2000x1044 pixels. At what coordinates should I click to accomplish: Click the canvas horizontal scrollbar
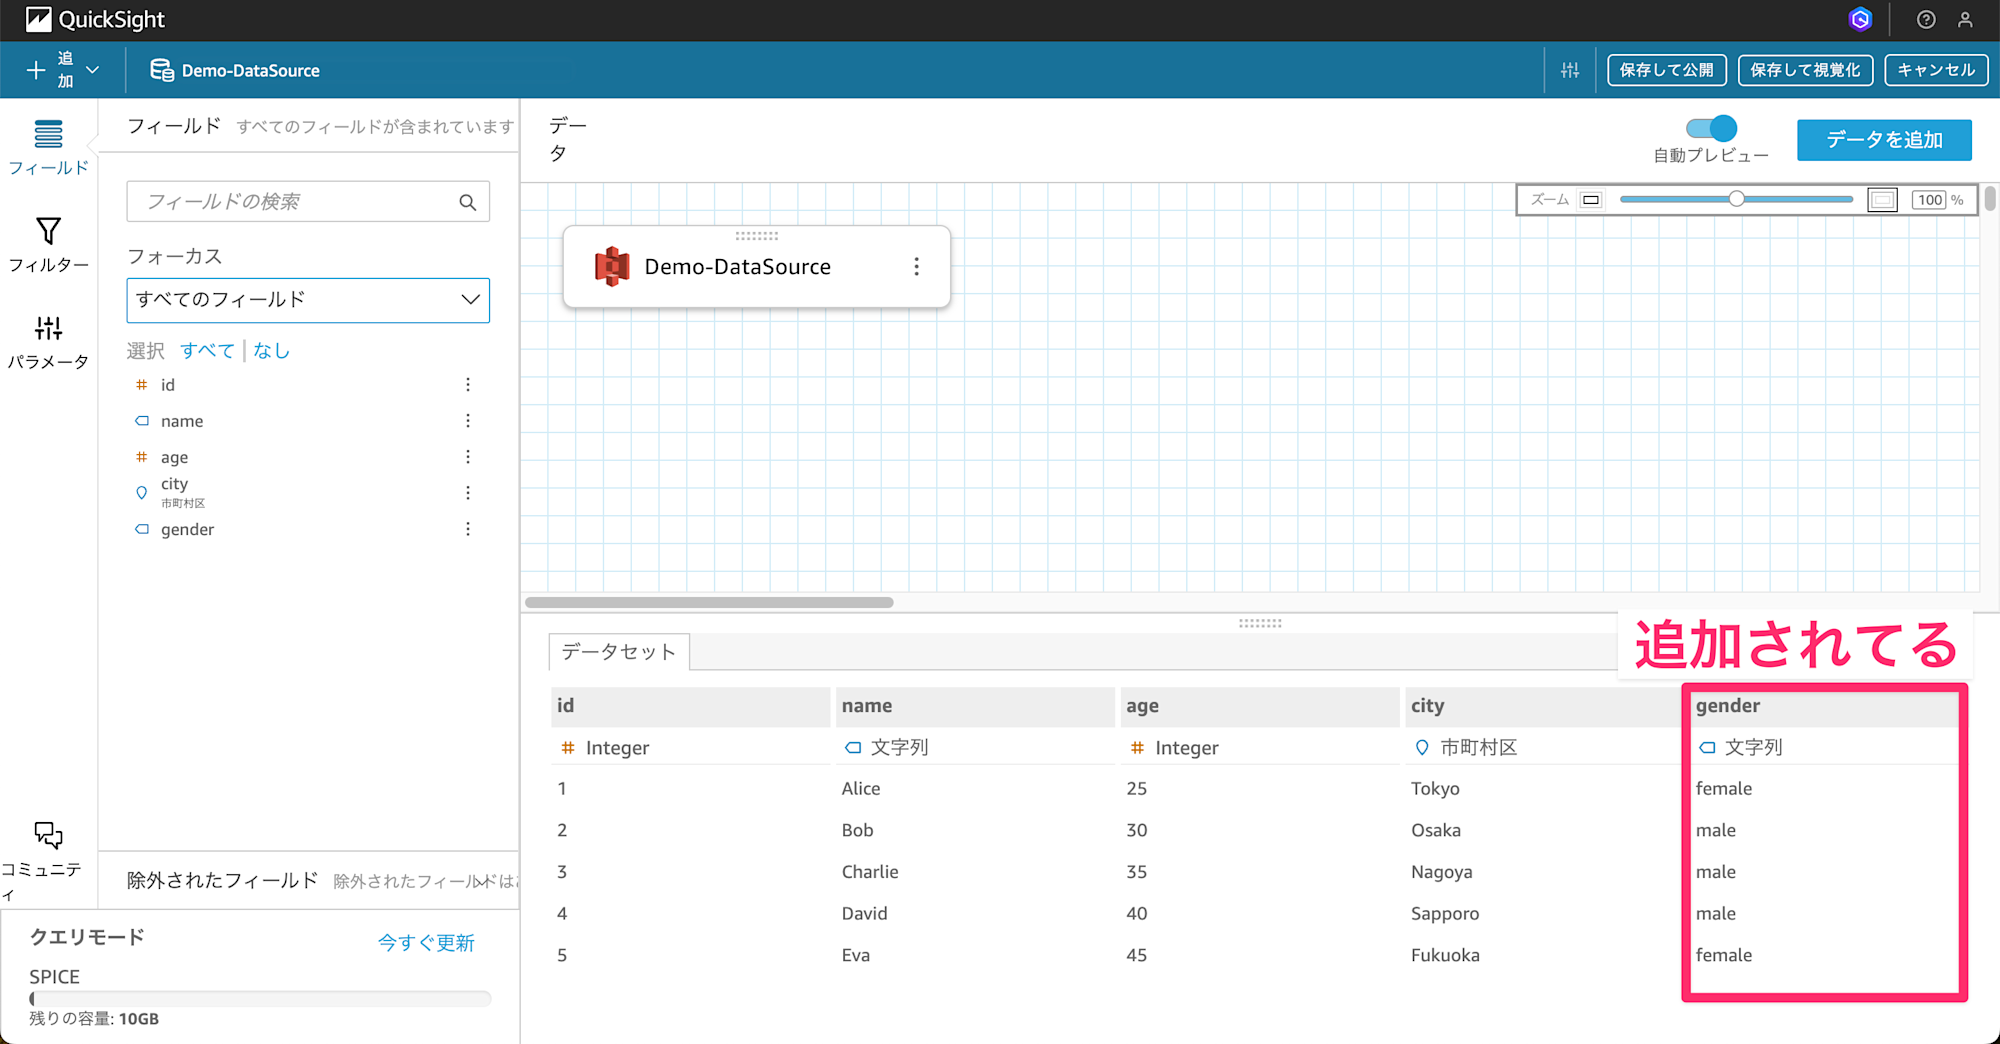click(x=709, y=602)
